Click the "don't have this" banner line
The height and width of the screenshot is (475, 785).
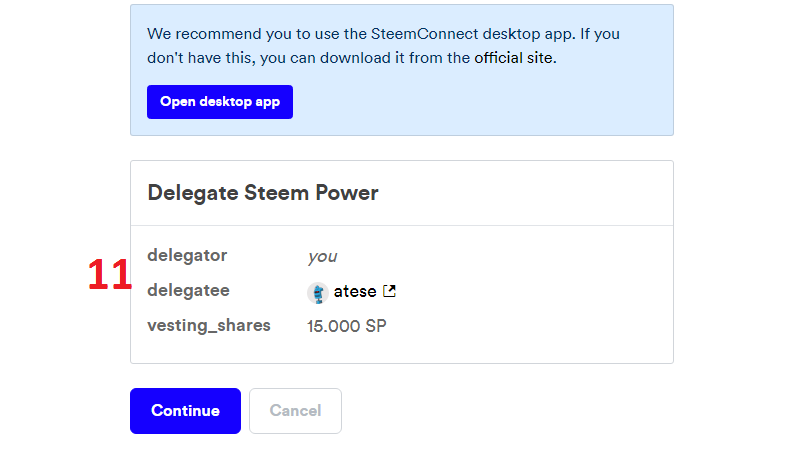tap(200, 58)
